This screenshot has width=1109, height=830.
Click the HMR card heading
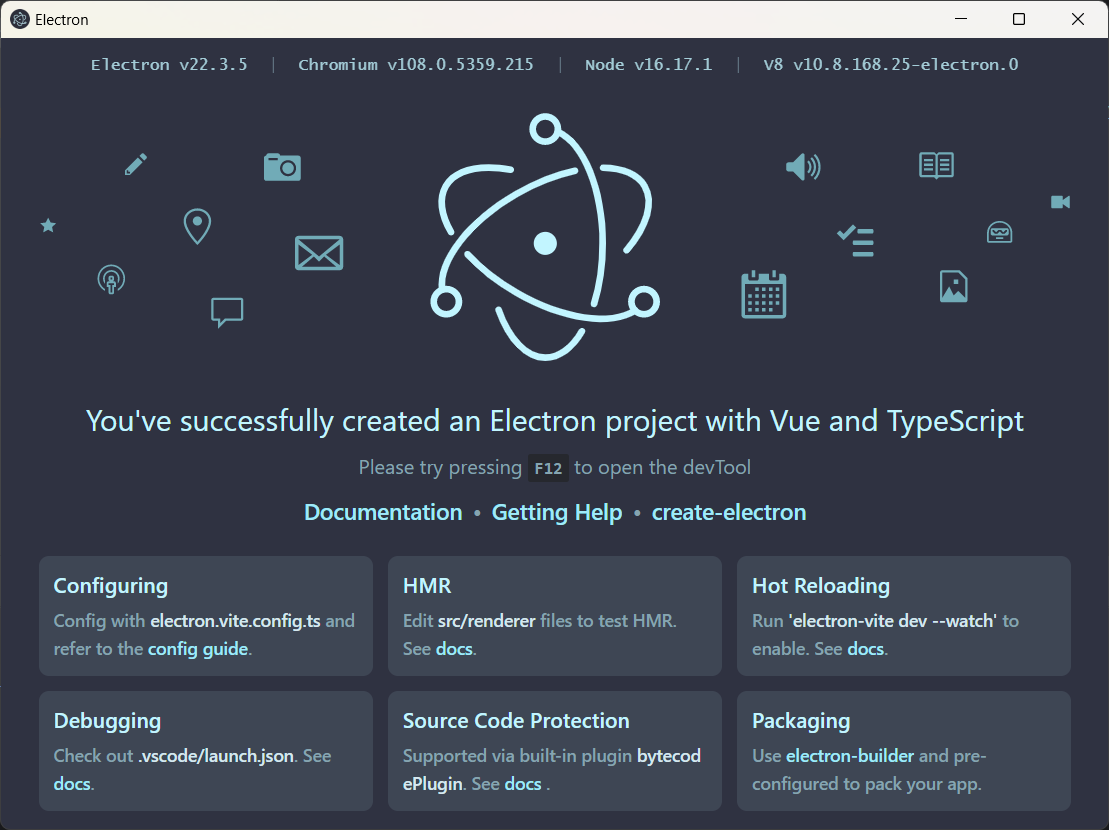point(427,585)
